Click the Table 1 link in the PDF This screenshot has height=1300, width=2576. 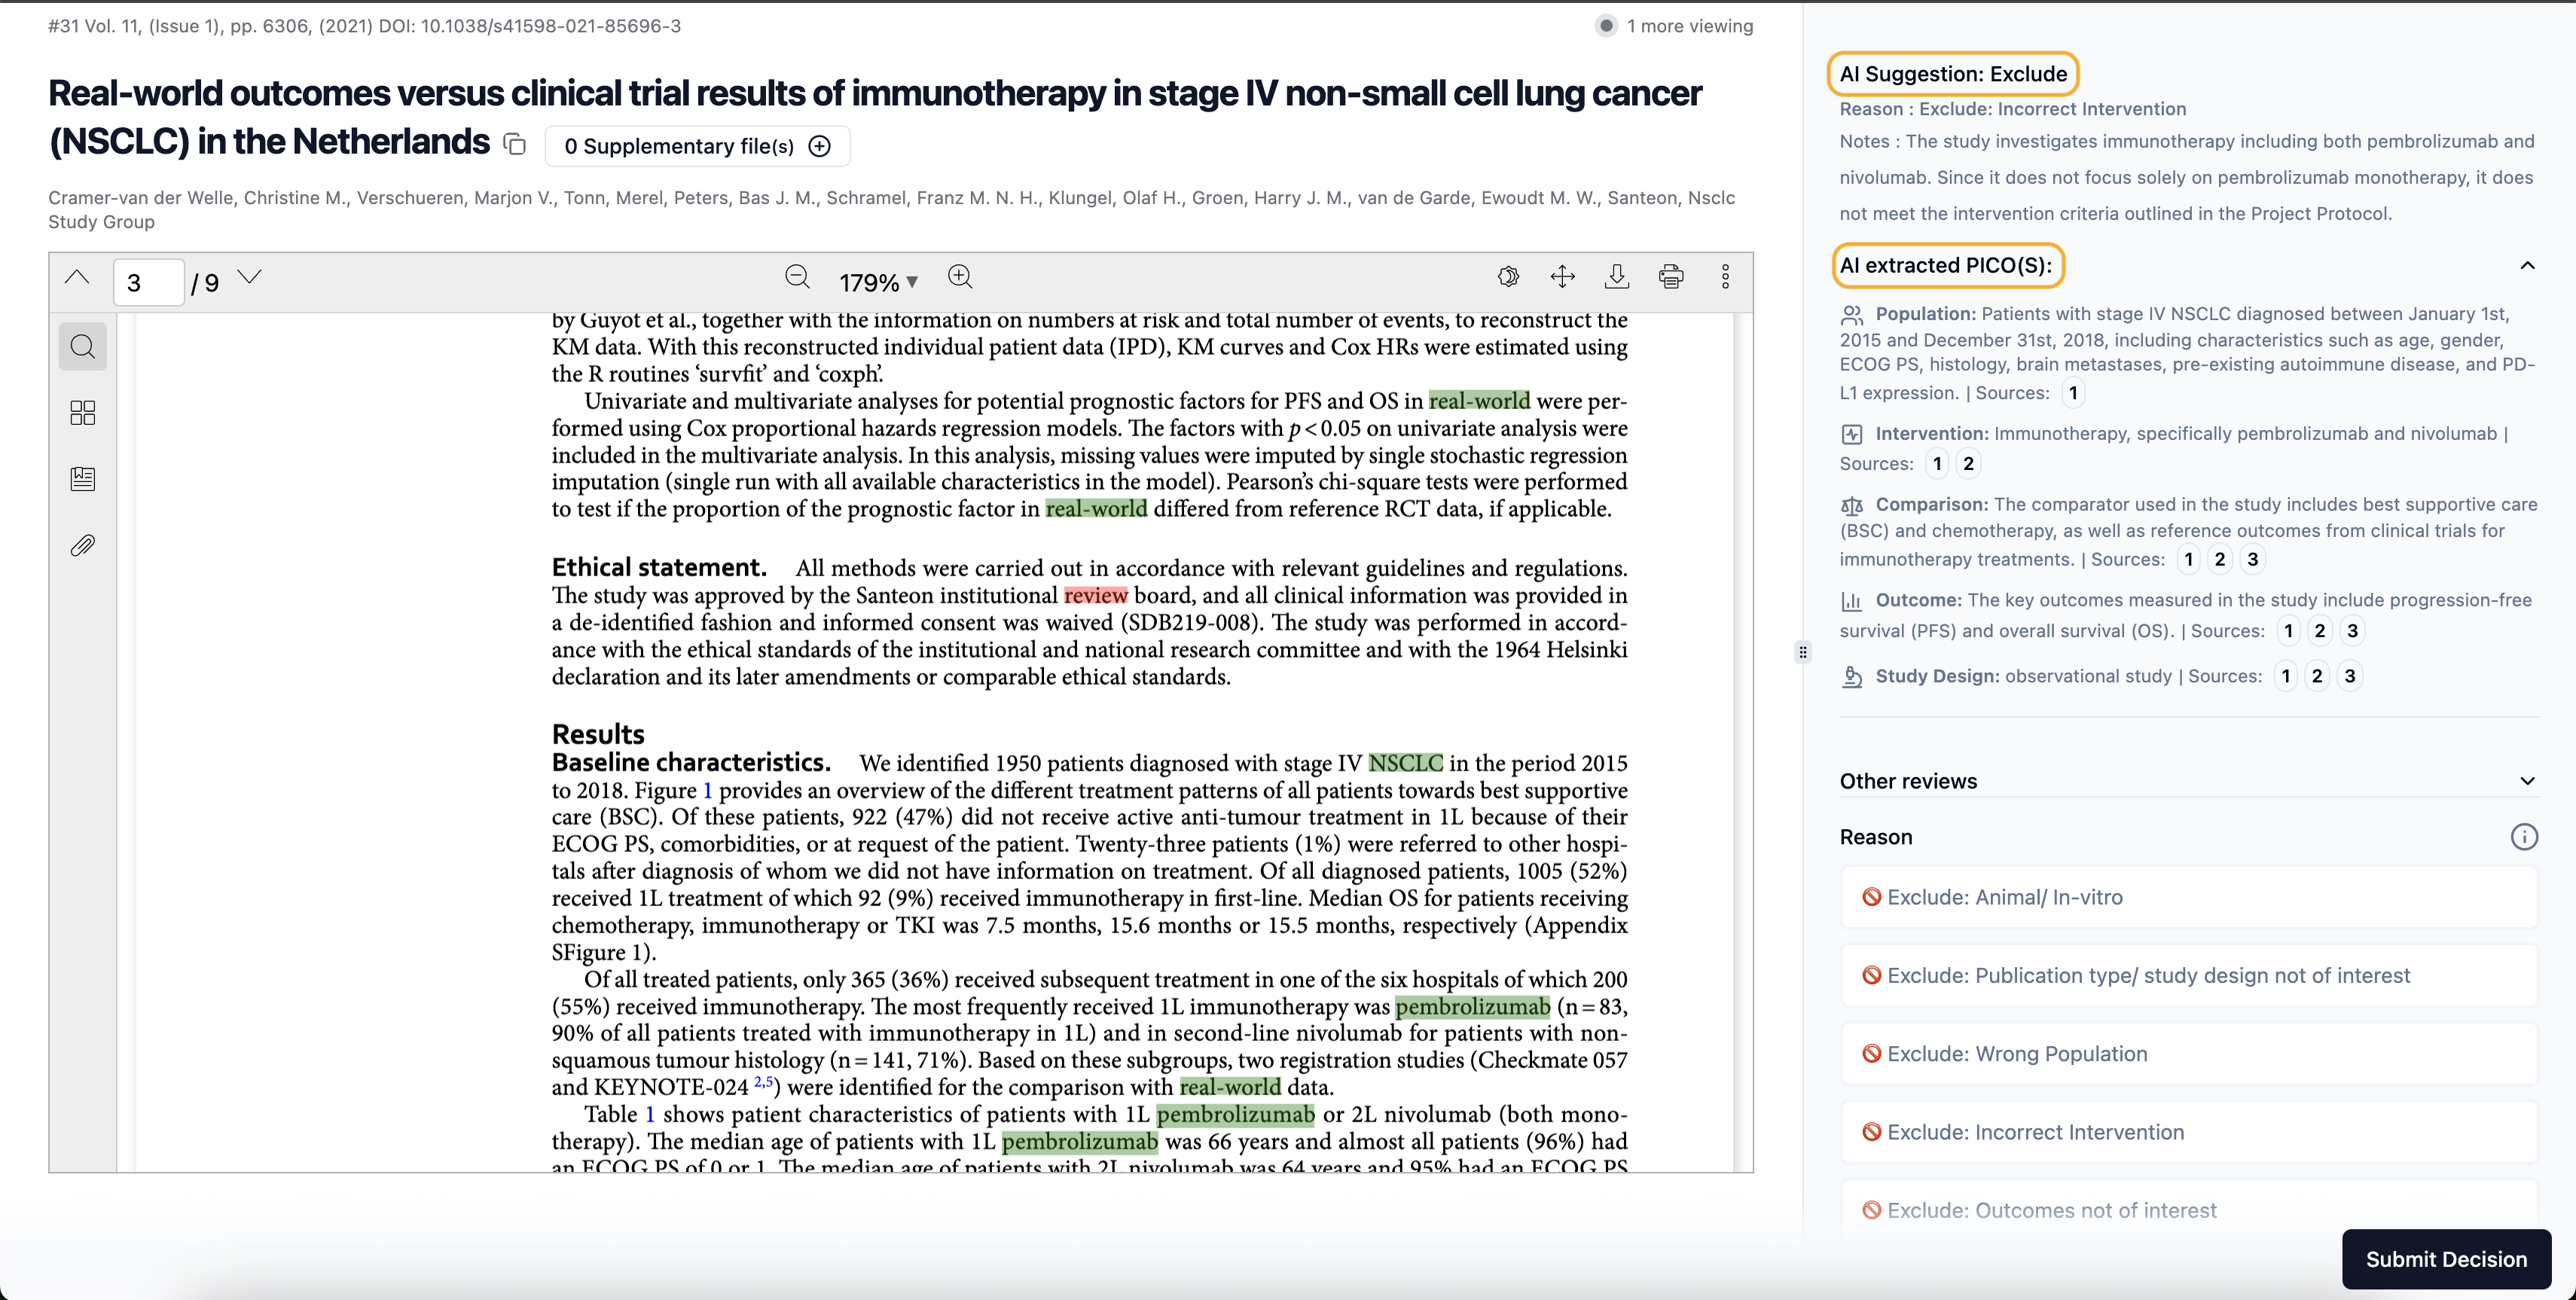click(x=649, y=1114)
